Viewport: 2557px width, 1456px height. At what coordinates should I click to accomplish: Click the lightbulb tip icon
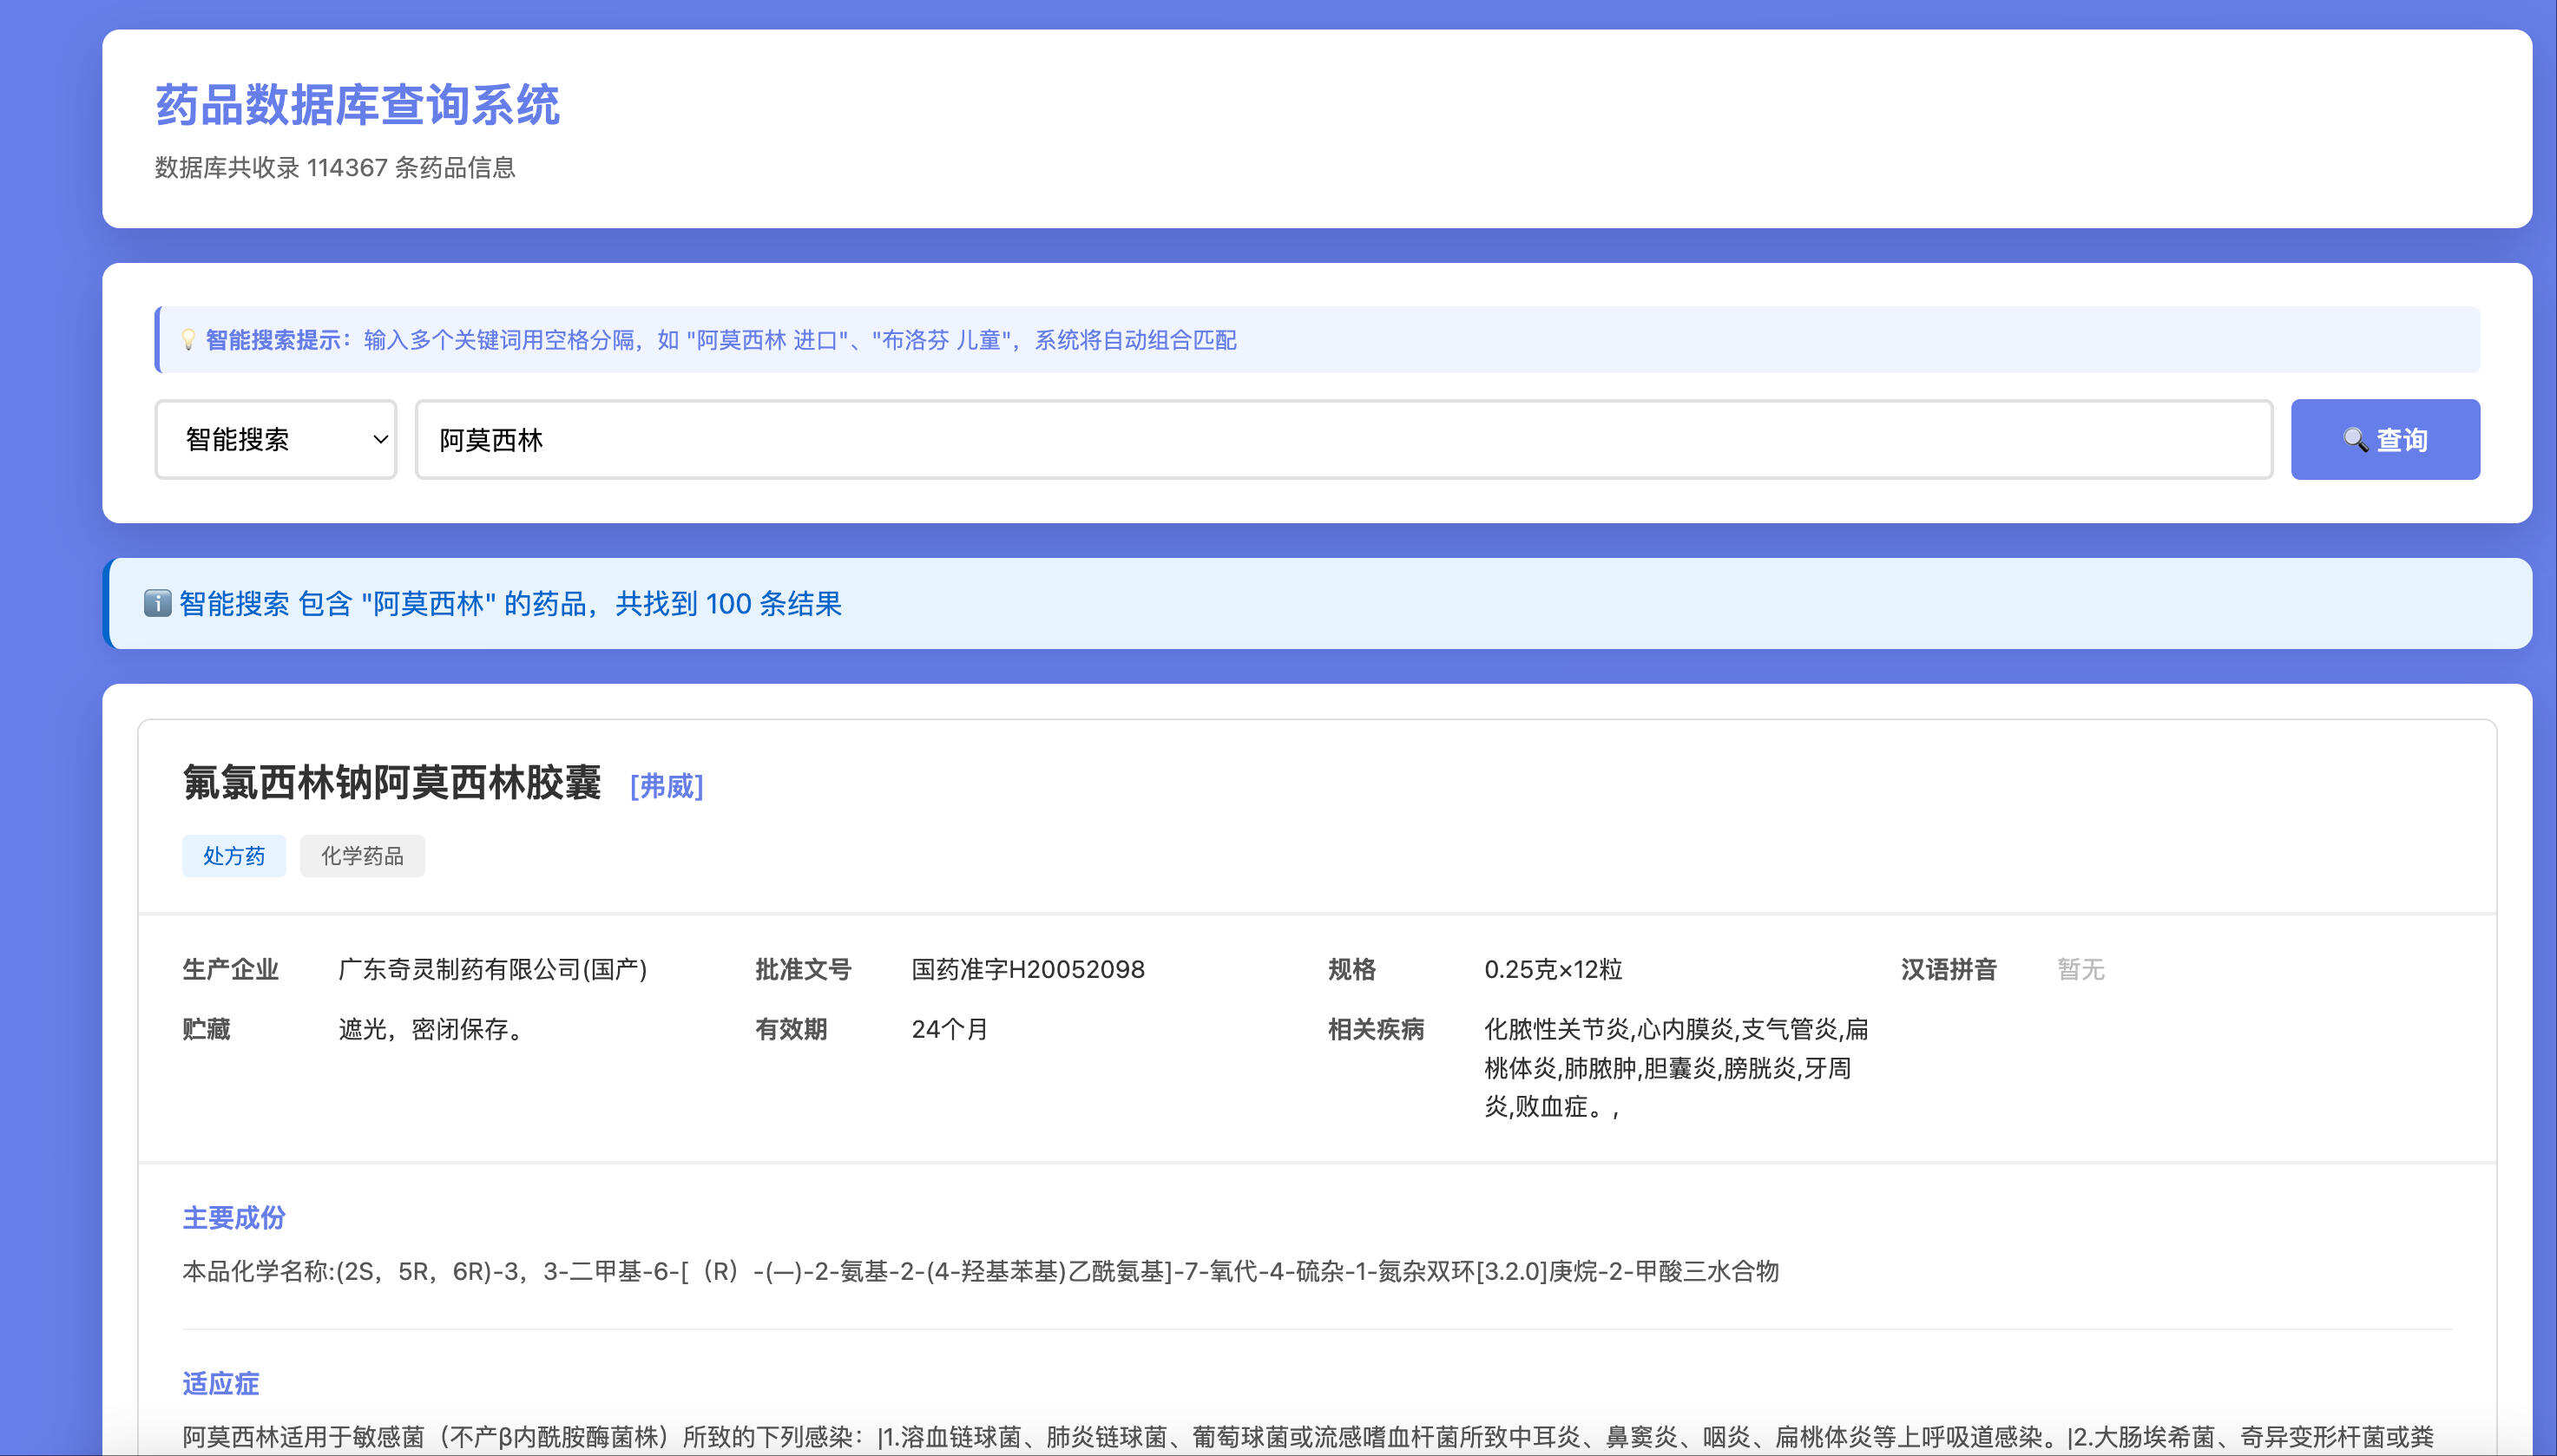click(x=188, y=340)
